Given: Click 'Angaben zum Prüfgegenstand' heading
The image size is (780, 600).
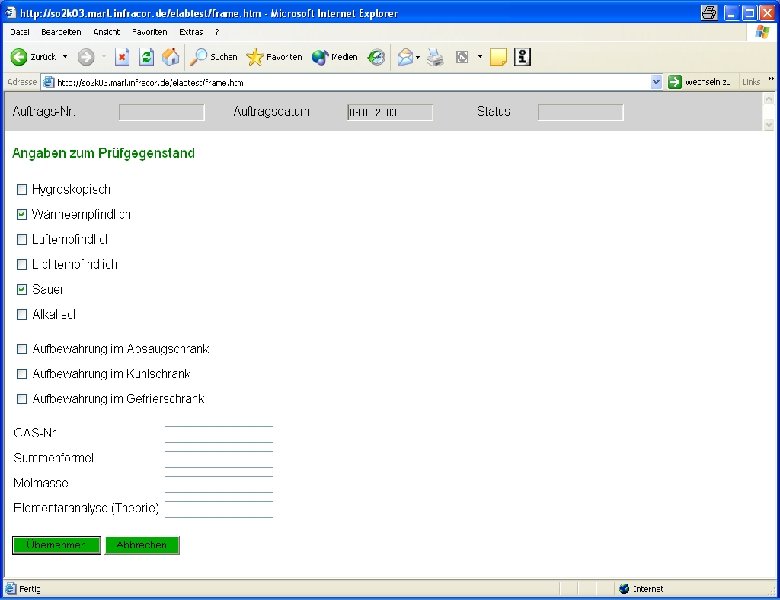Looking at the screenshot, I should 103,153.
